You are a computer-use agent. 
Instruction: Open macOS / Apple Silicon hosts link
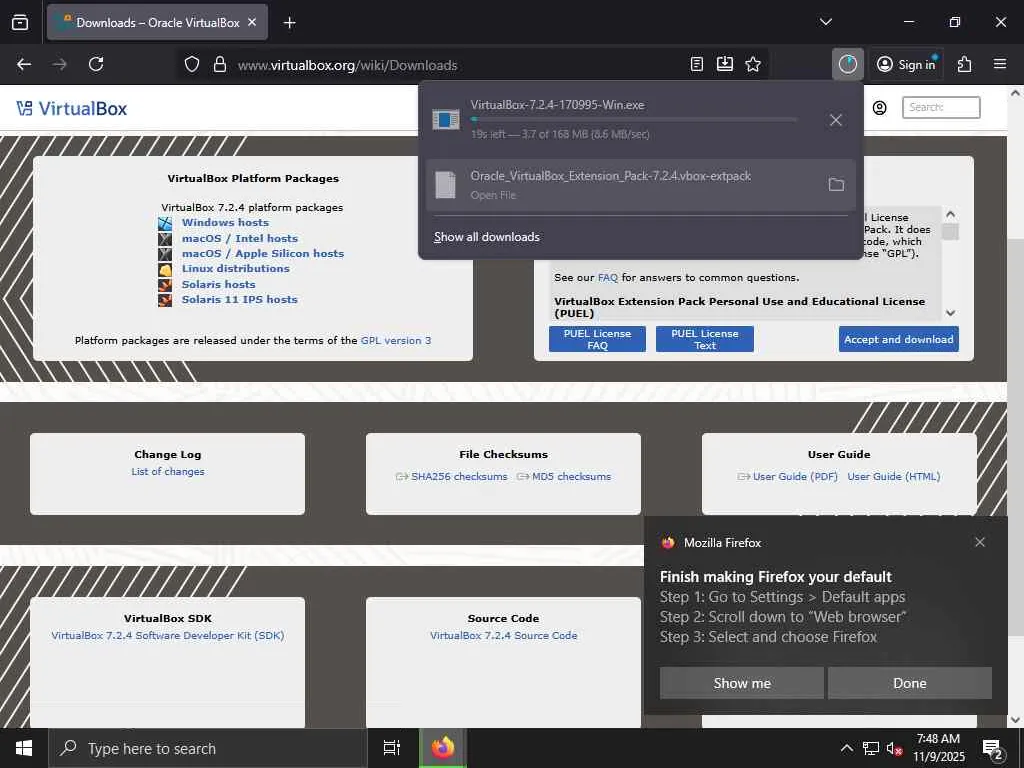(x=263, y=253)
